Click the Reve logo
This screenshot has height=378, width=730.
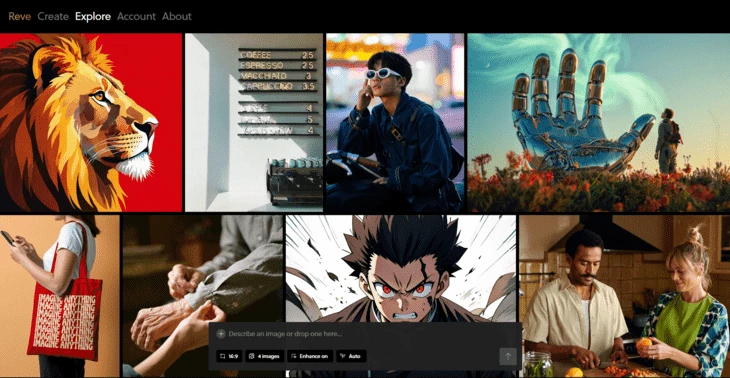[x=20, y=16]
